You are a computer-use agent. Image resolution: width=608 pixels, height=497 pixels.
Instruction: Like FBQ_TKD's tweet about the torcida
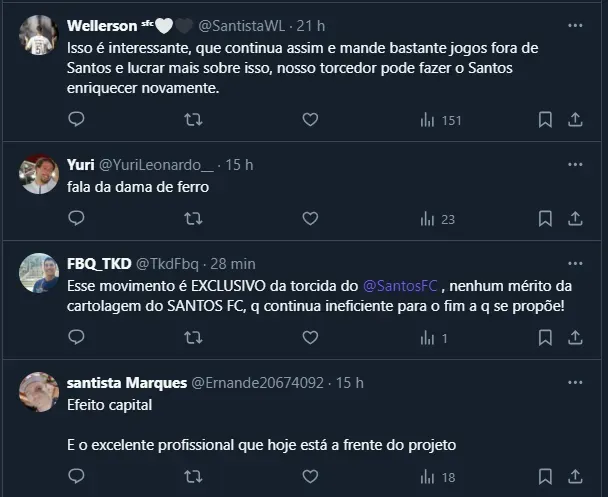310,338
